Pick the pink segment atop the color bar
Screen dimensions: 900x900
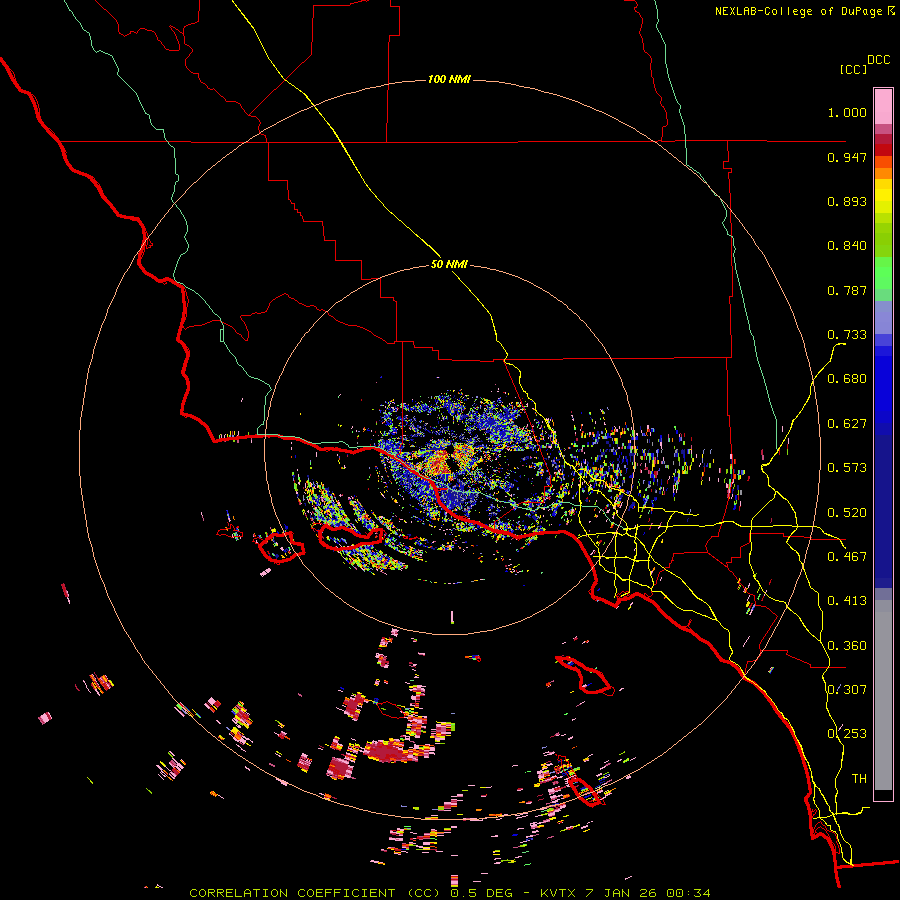pyautogui.click(x=883, y=106)
